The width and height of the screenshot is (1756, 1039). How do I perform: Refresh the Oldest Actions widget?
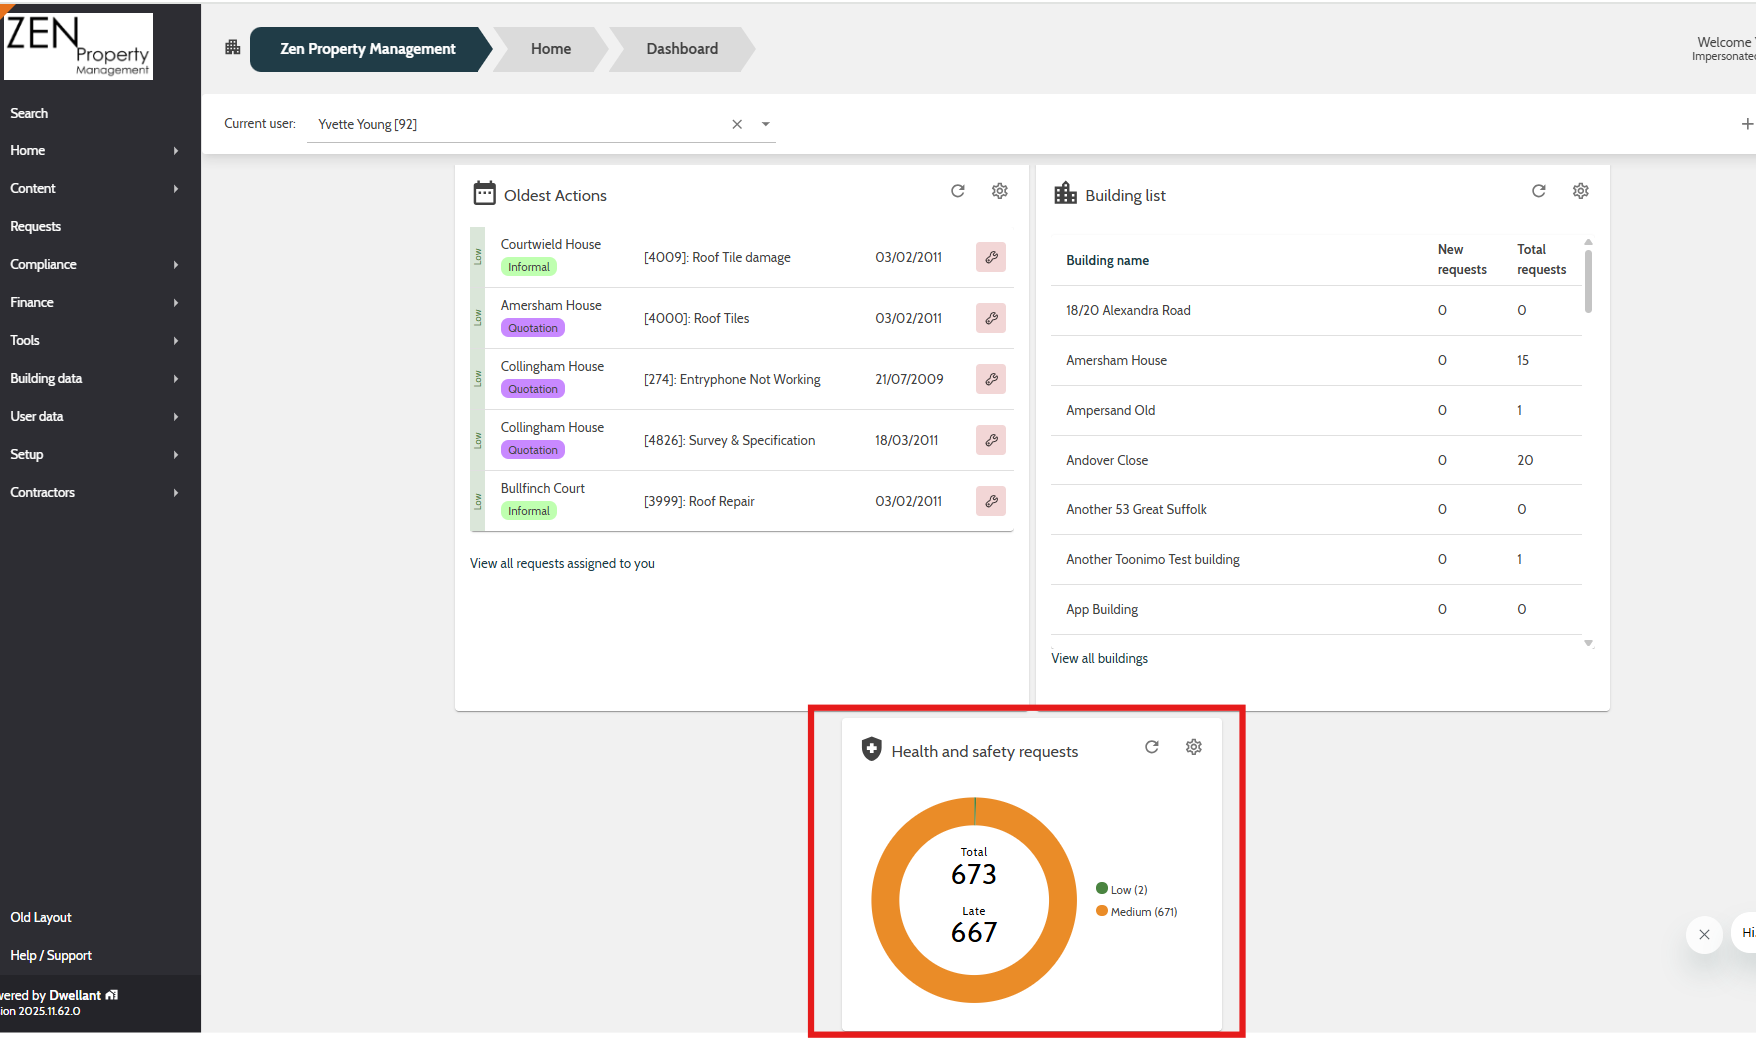point(957,191)
